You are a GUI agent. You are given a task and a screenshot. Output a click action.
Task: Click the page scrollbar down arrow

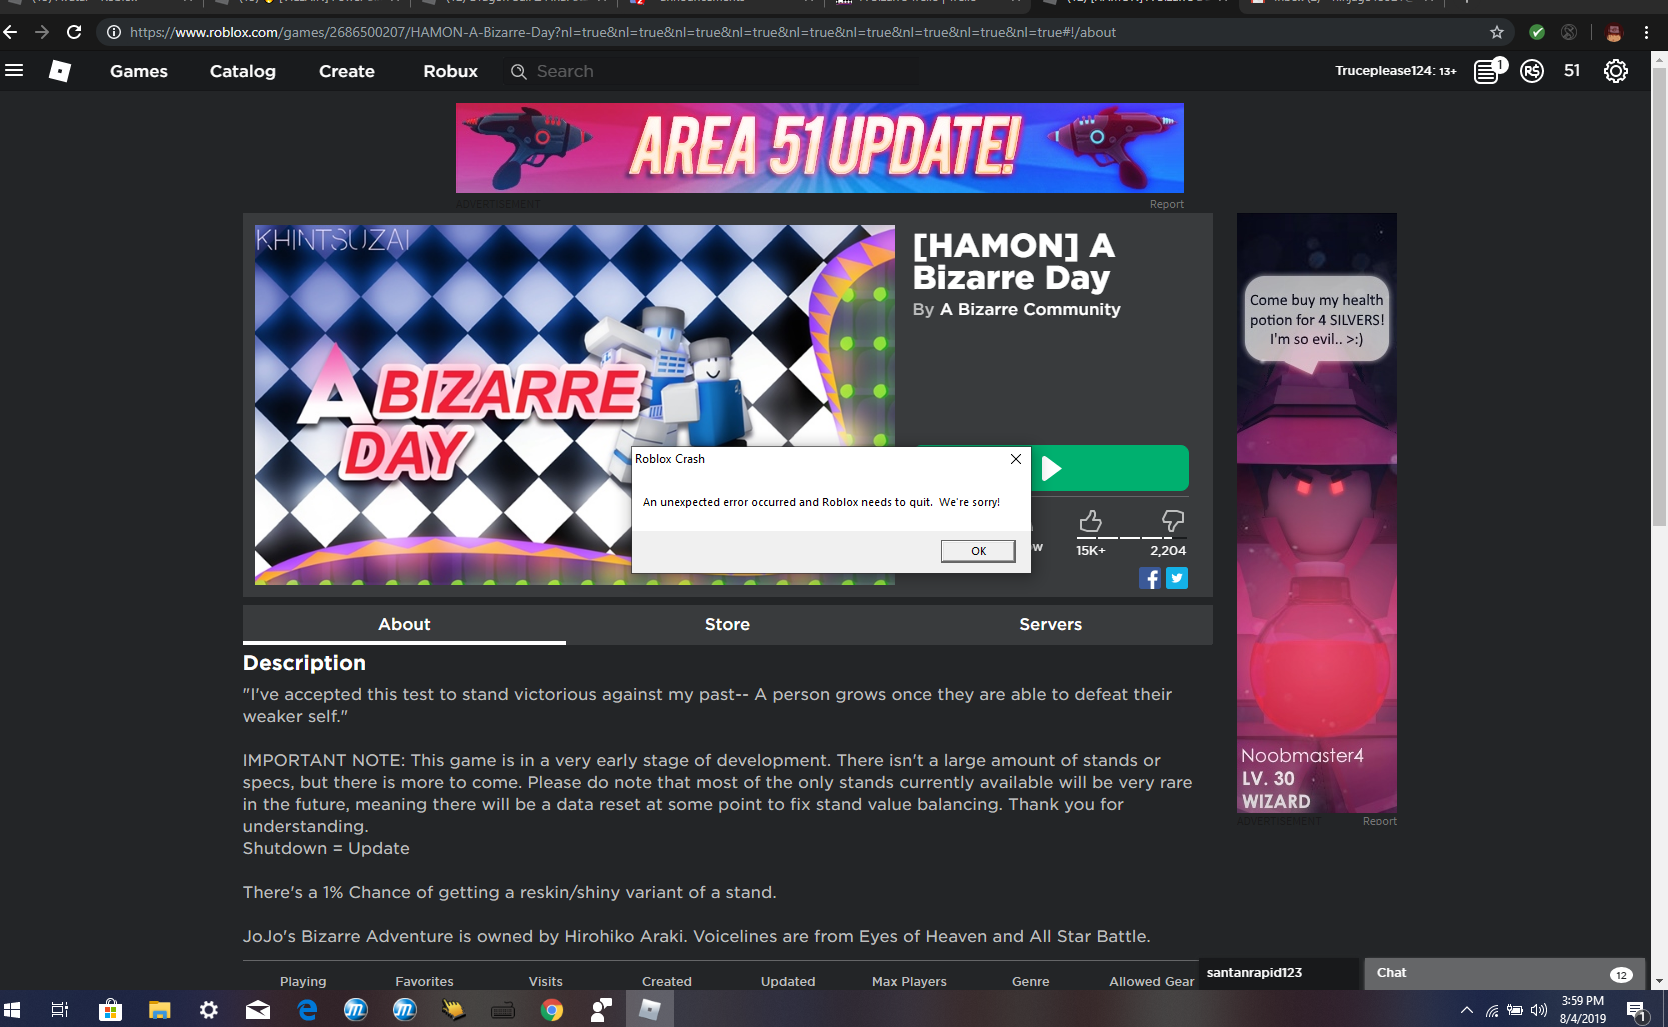(1659, 982)
